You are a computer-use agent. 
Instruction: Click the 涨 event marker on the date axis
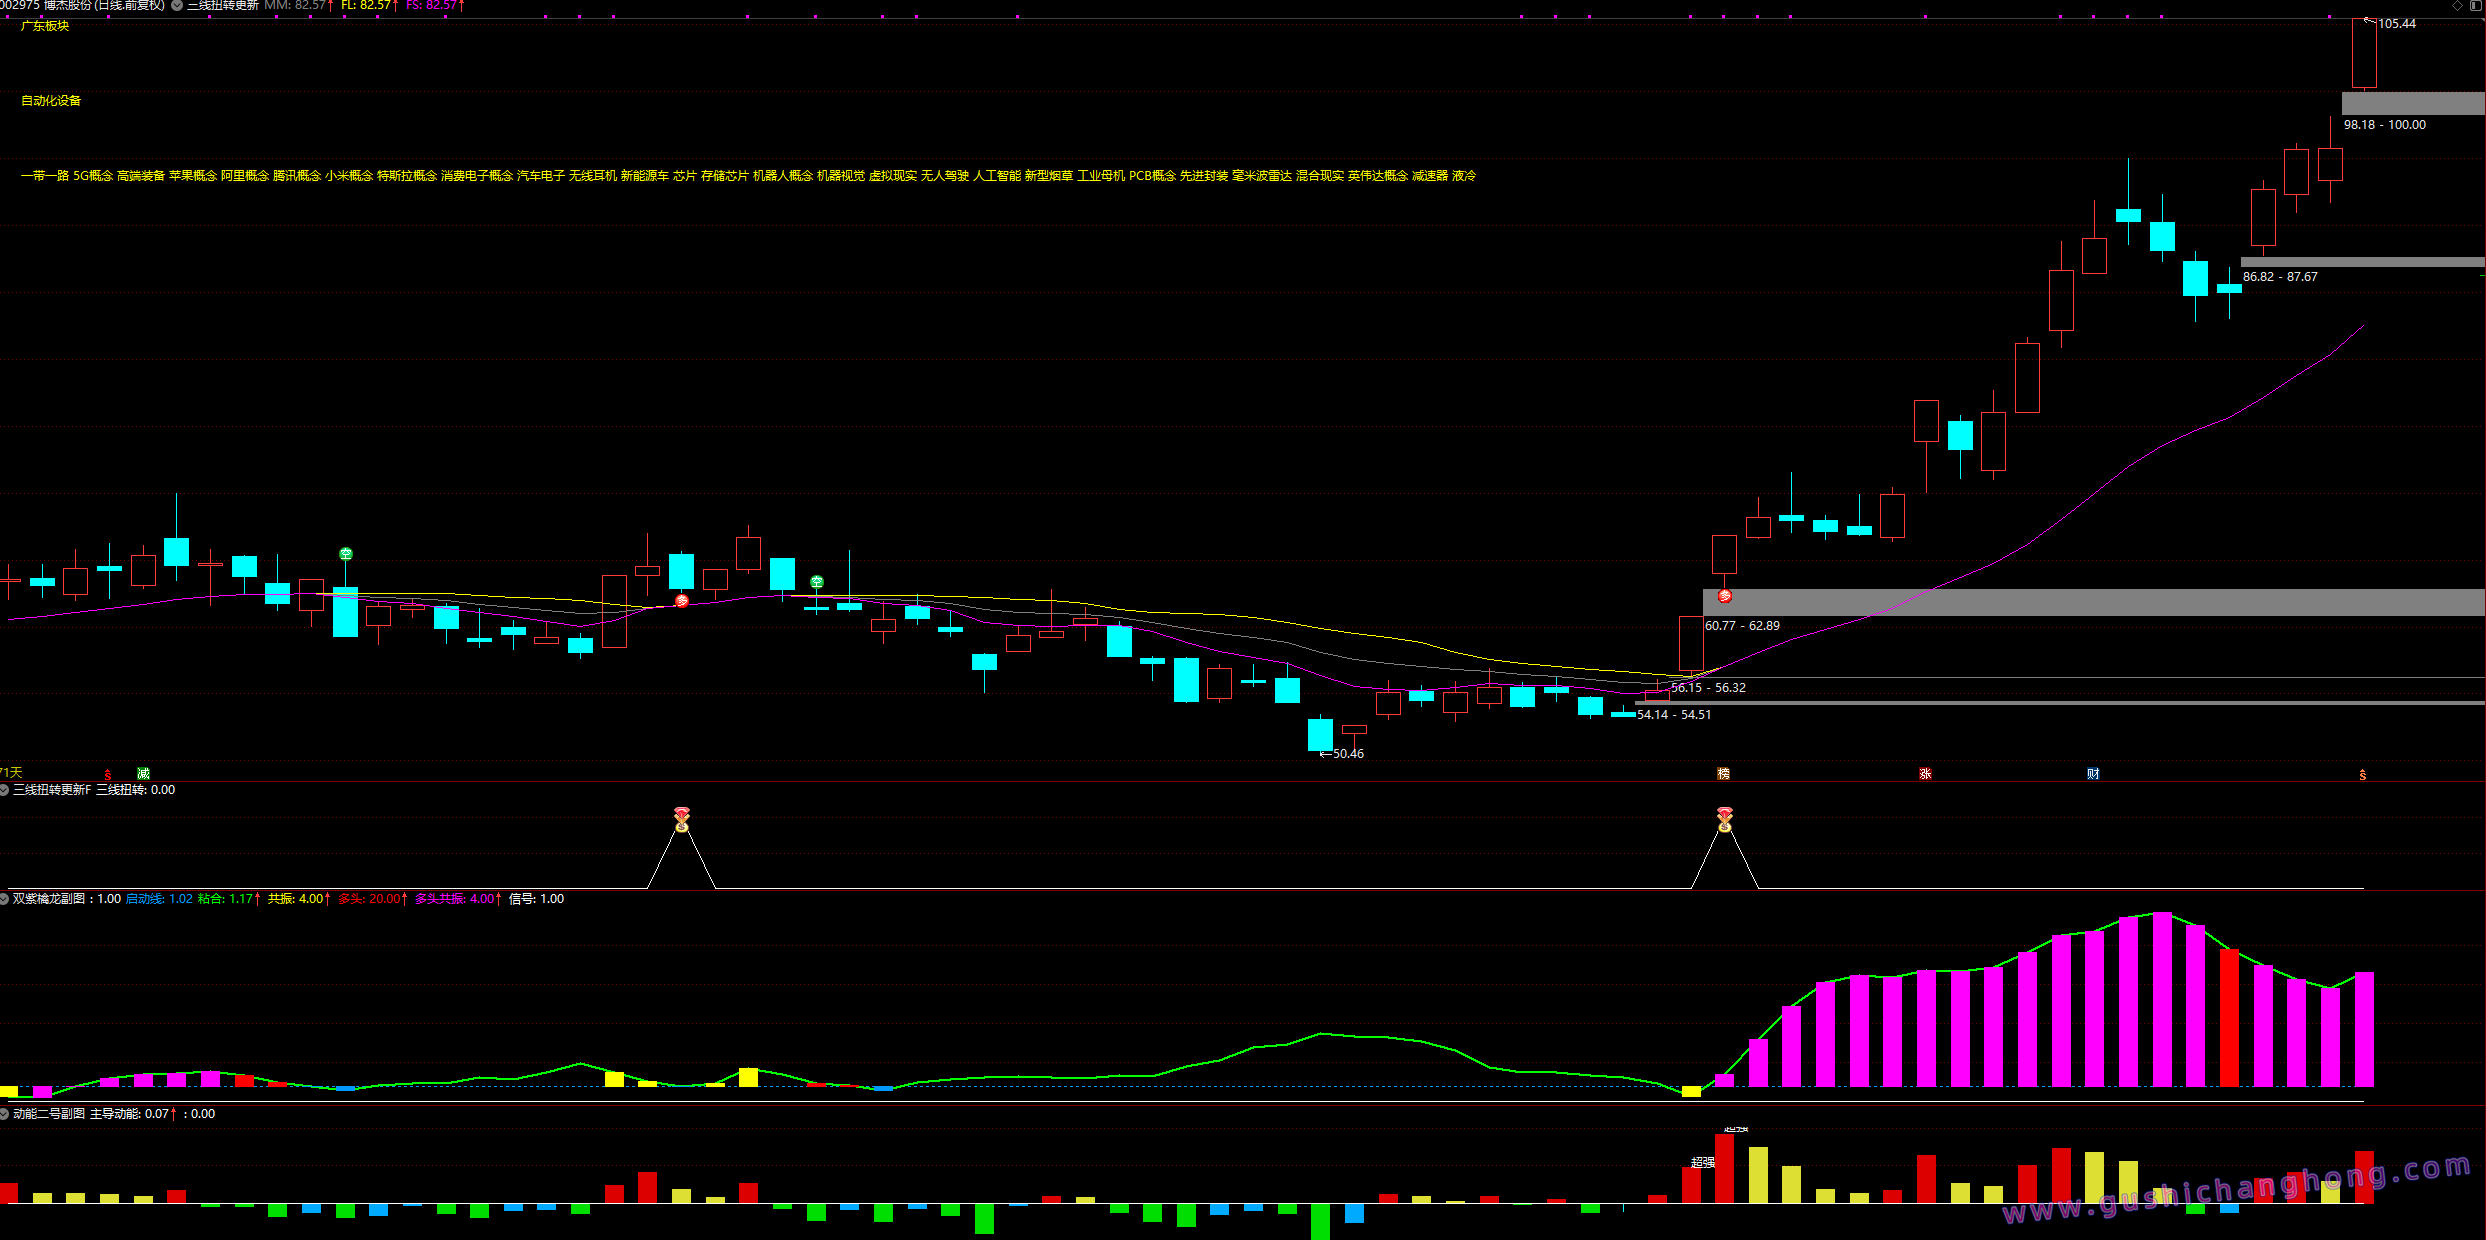pos(1925,774)
